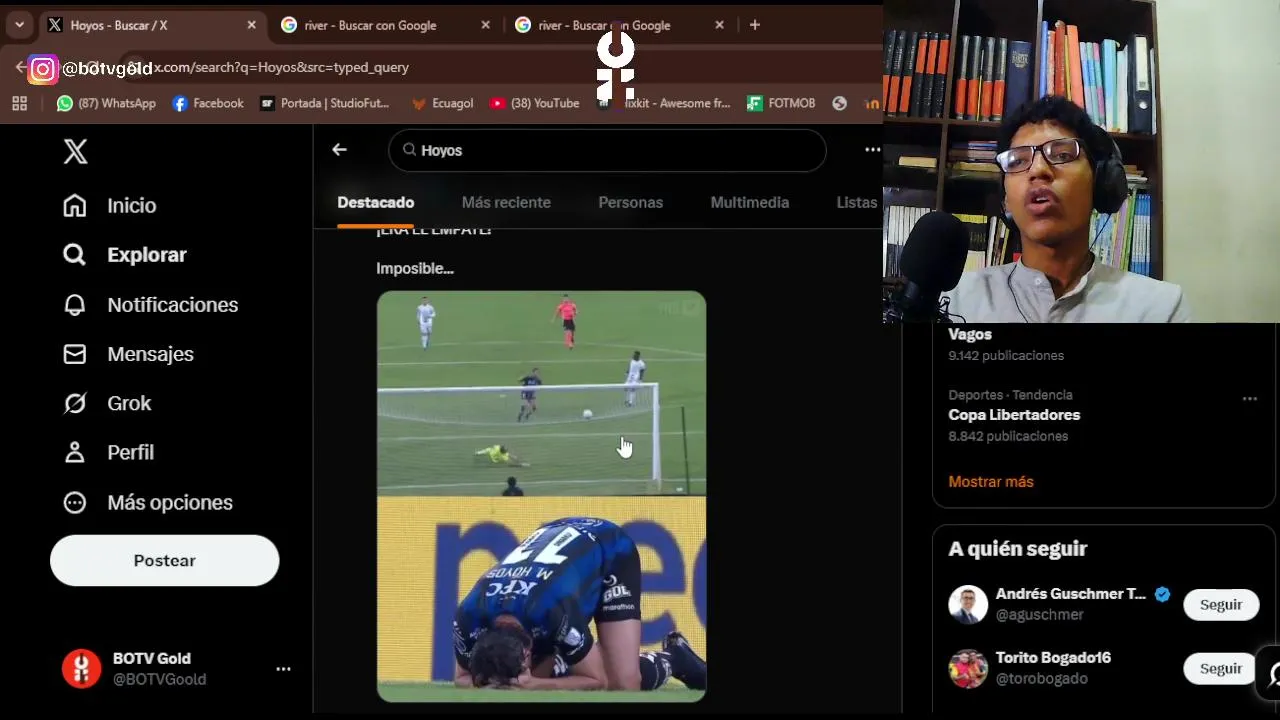
Task: Click browser back arrow
Action: point(20,67)
